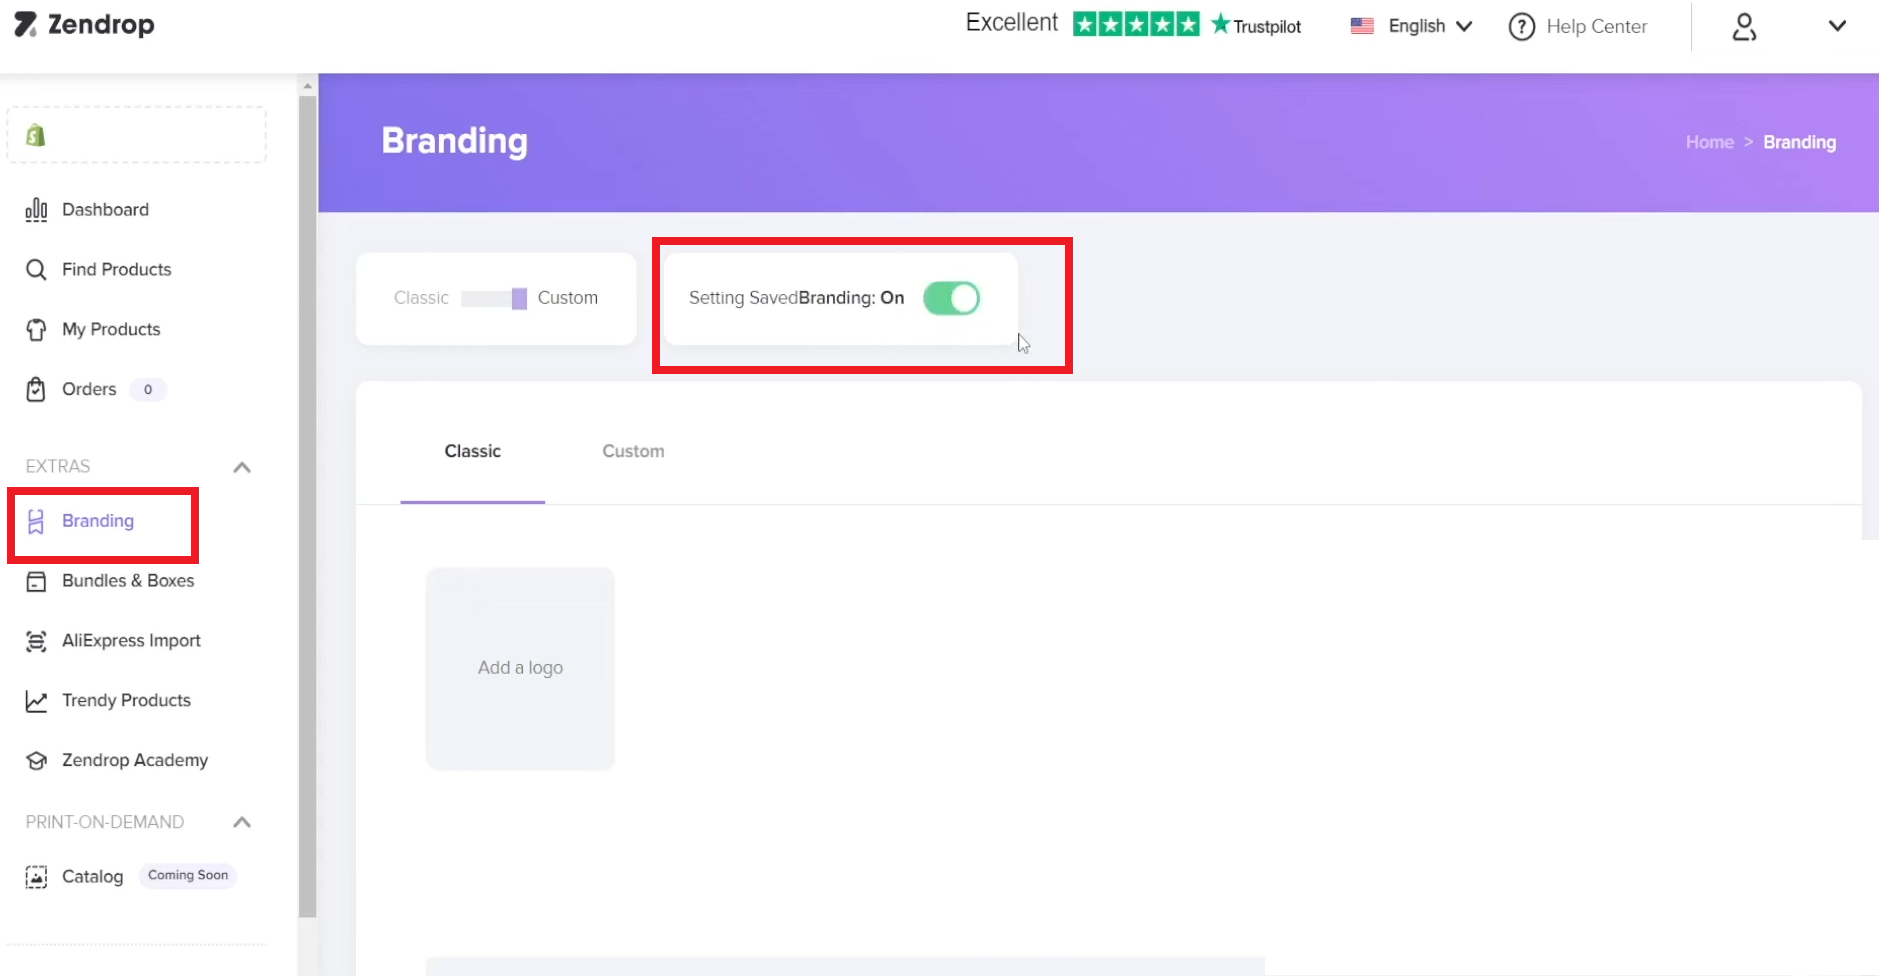Click the Dashboard bar chart icon
Image resolution: width=1879 pixels, height=976 pixels.
pos(36,209)
